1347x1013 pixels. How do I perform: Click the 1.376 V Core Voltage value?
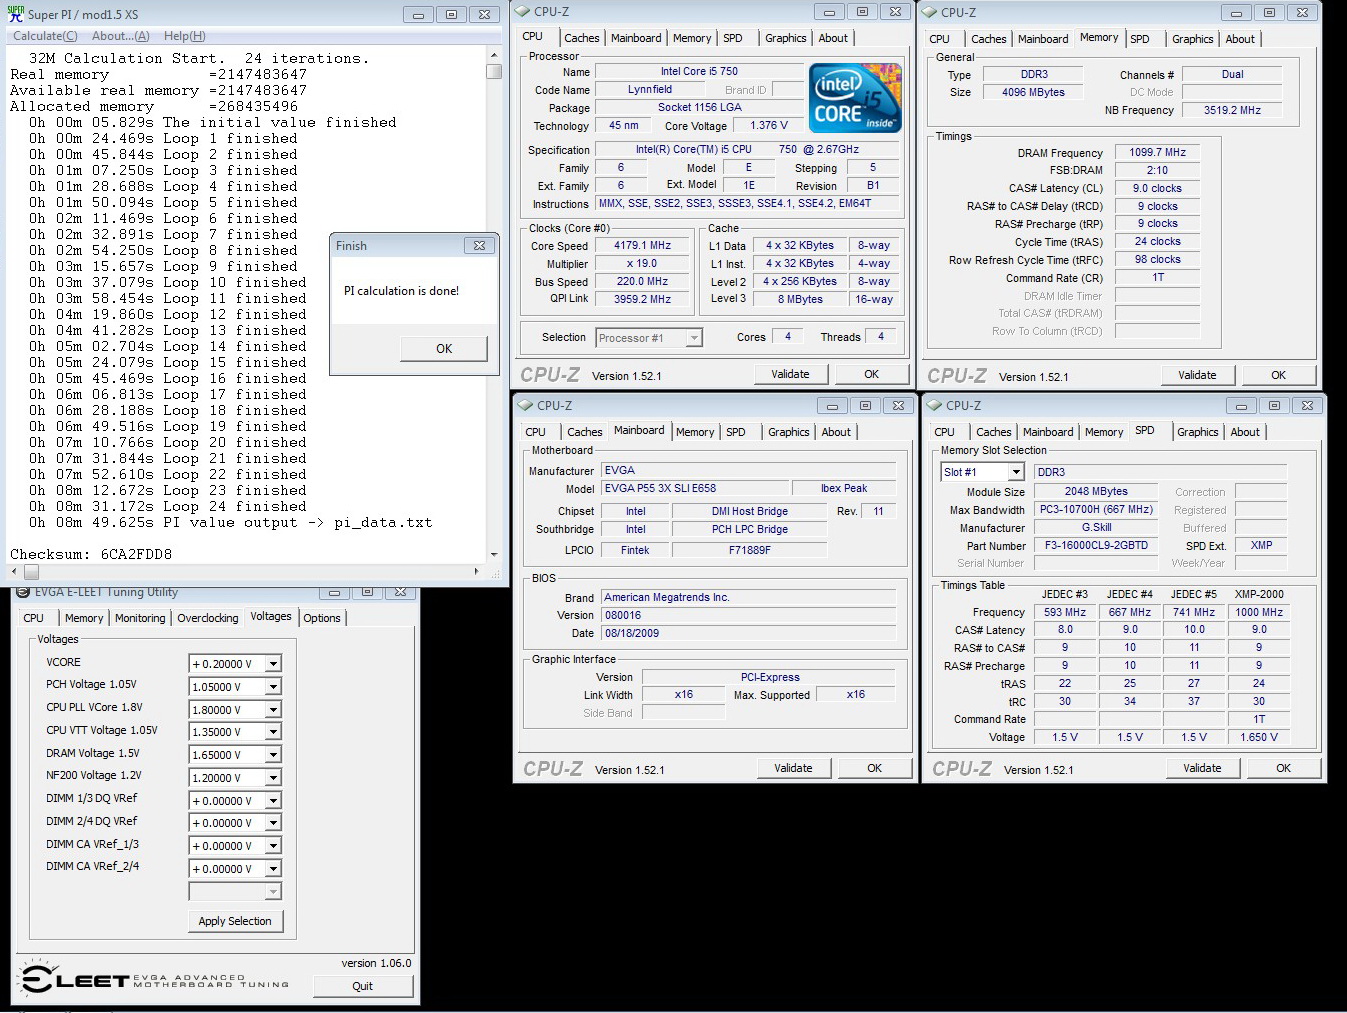[x=768, y=126]
